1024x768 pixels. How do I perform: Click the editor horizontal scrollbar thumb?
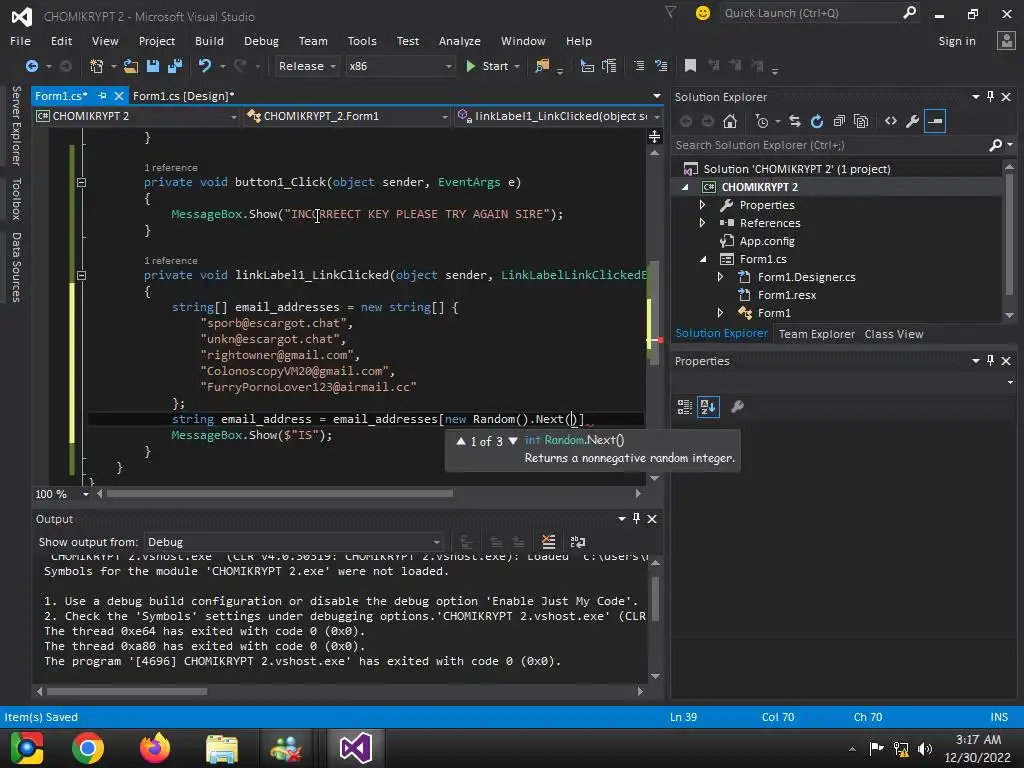click(280, 494)
